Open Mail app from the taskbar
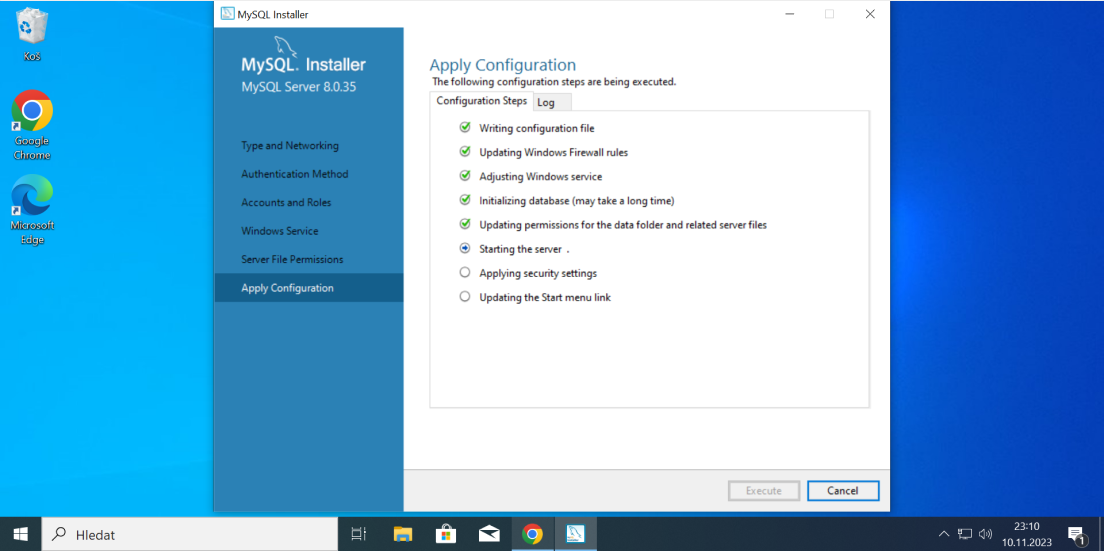The height and width of the screenshot is (551, 1104). [489, 534]
